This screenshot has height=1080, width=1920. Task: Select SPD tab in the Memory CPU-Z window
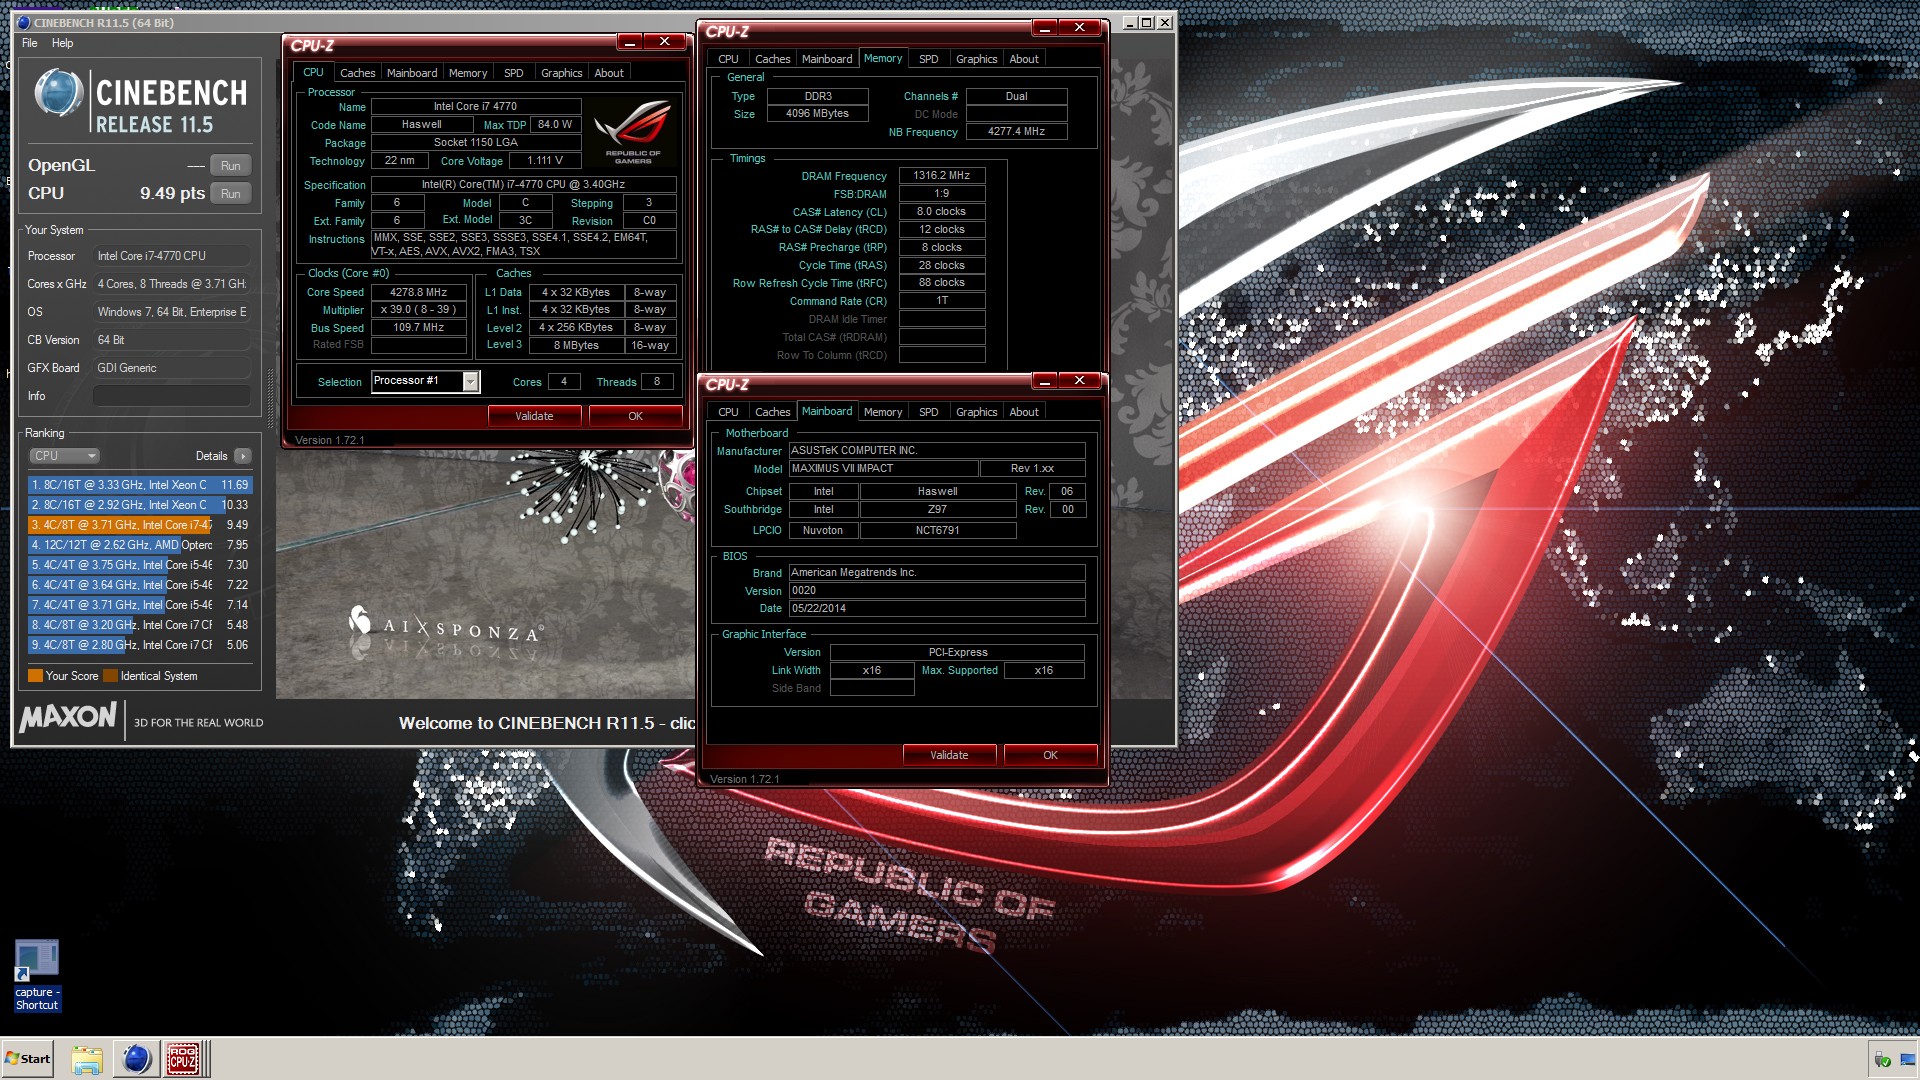[x=928, y=59]
